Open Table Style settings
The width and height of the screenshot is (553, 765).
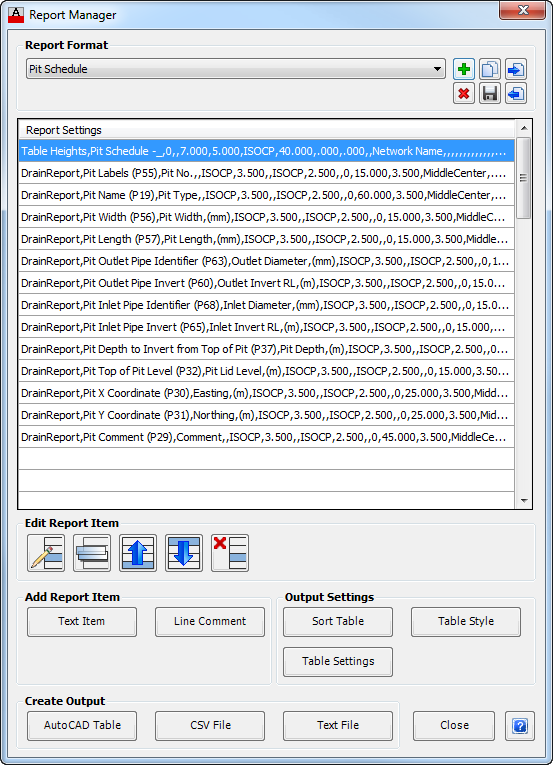coord(466,622)
